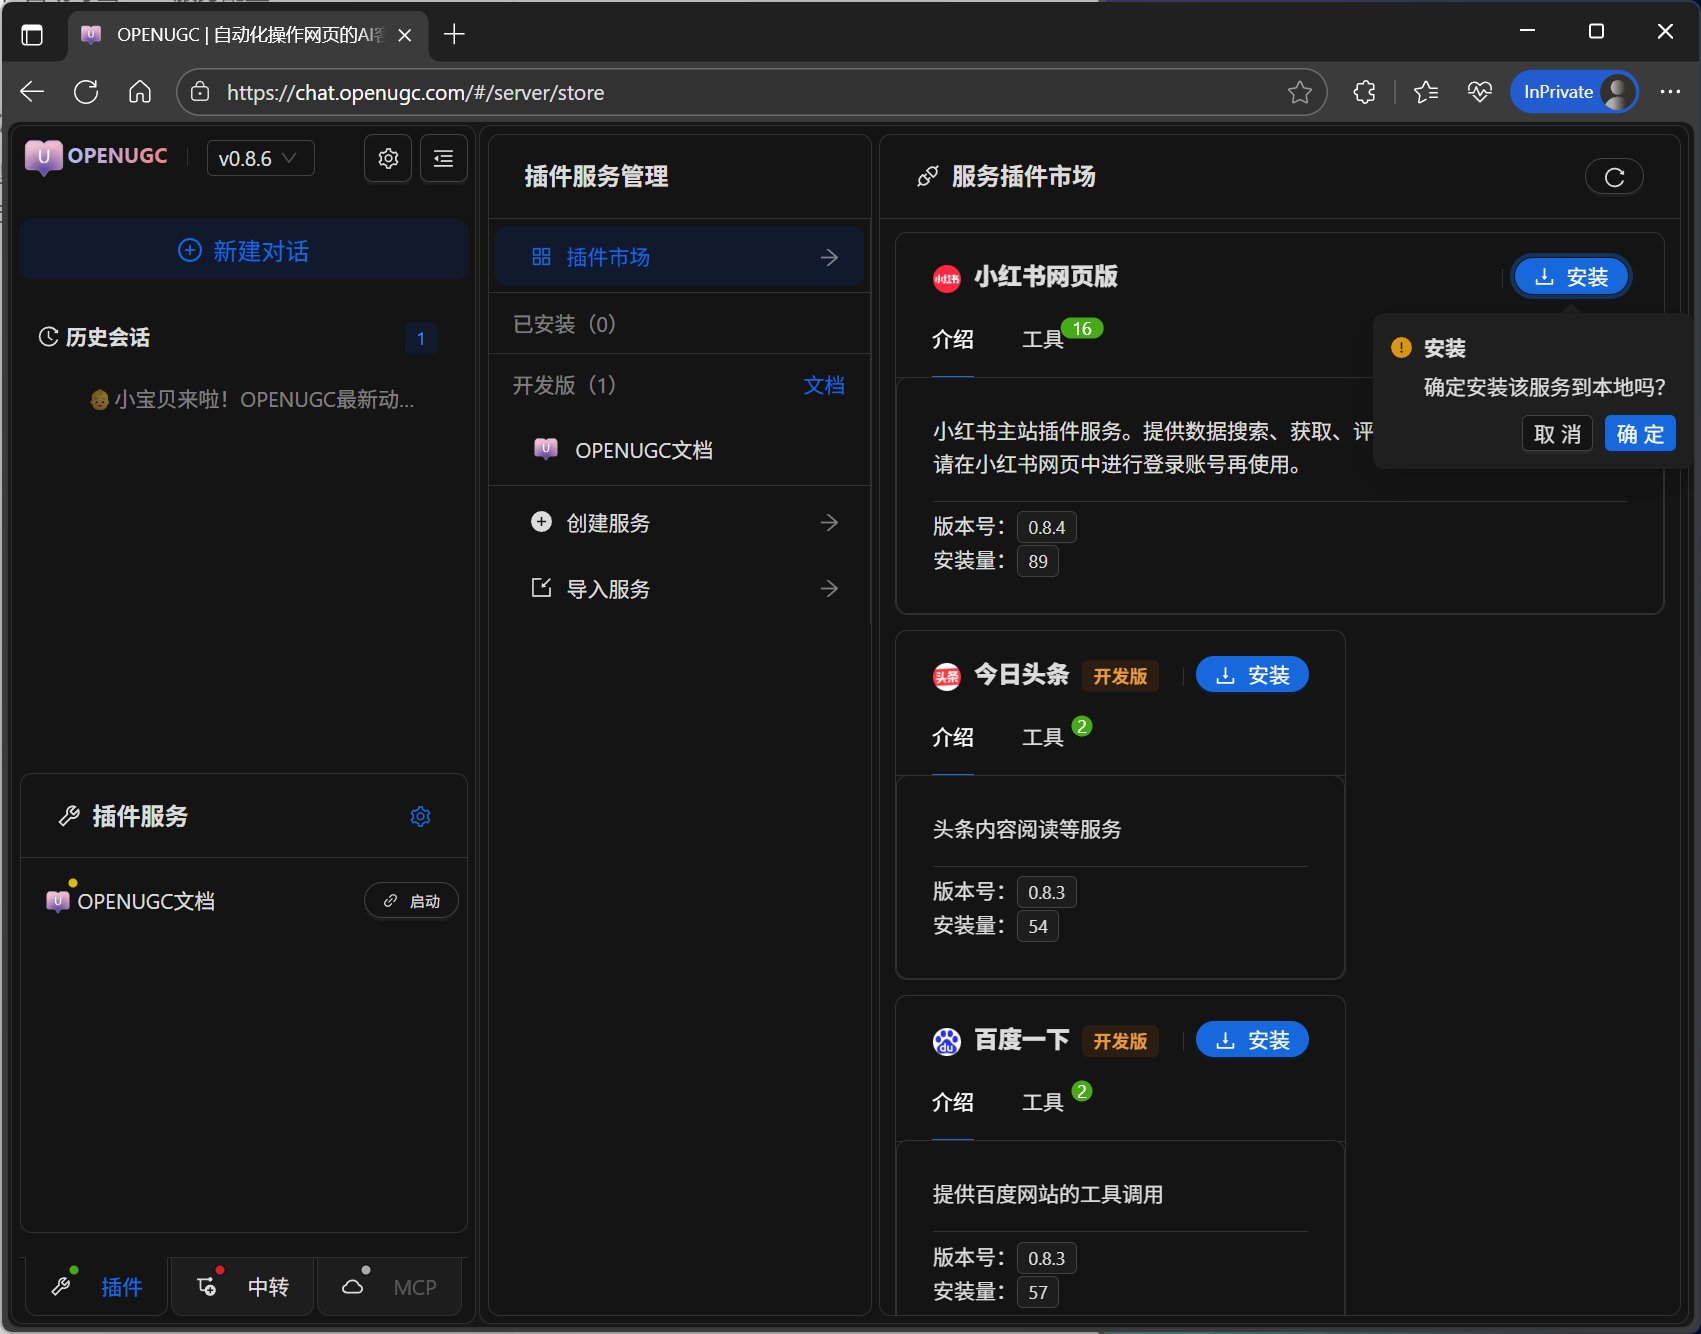Open 创建服务 menu item
Image resolution: width=1701 pixels, height=1334 pixels.
coord(679,523)
